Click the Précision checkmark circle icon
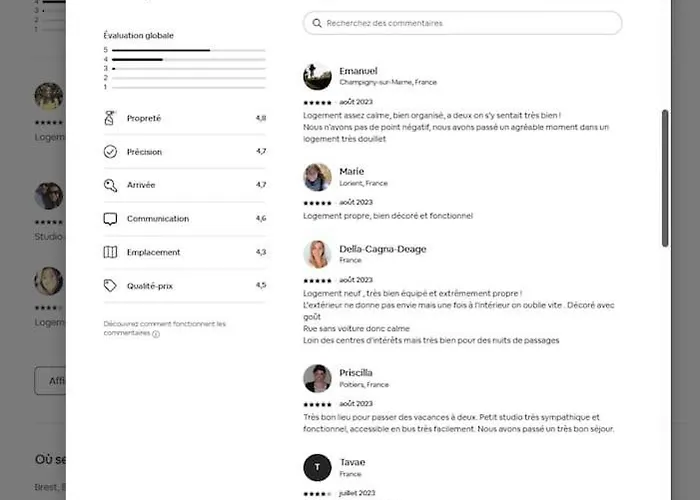Image resolution: width=700 pixels, height=500 pixels. 110,152
